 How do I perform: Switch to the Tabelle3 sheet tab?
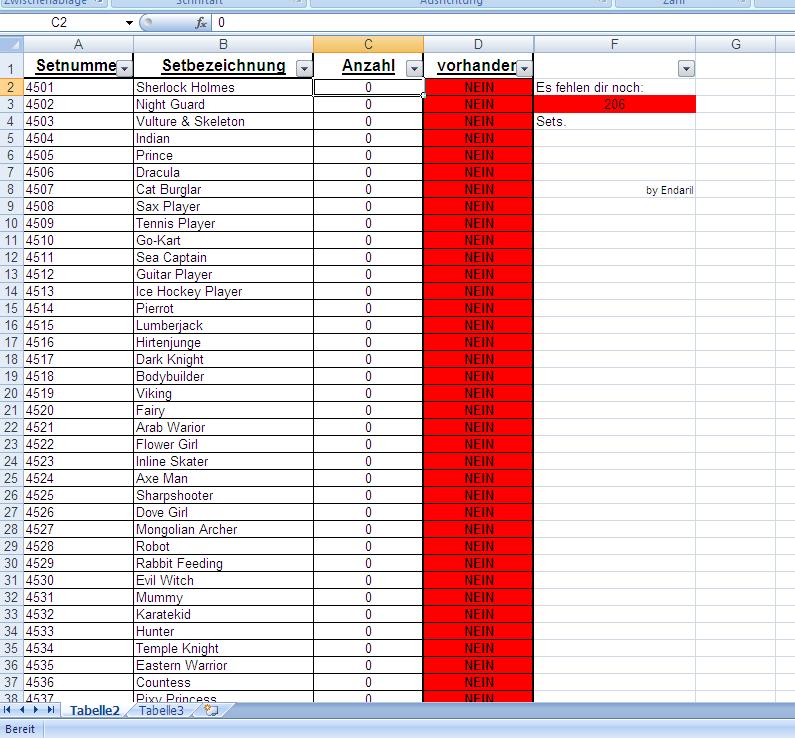(161, 710)
